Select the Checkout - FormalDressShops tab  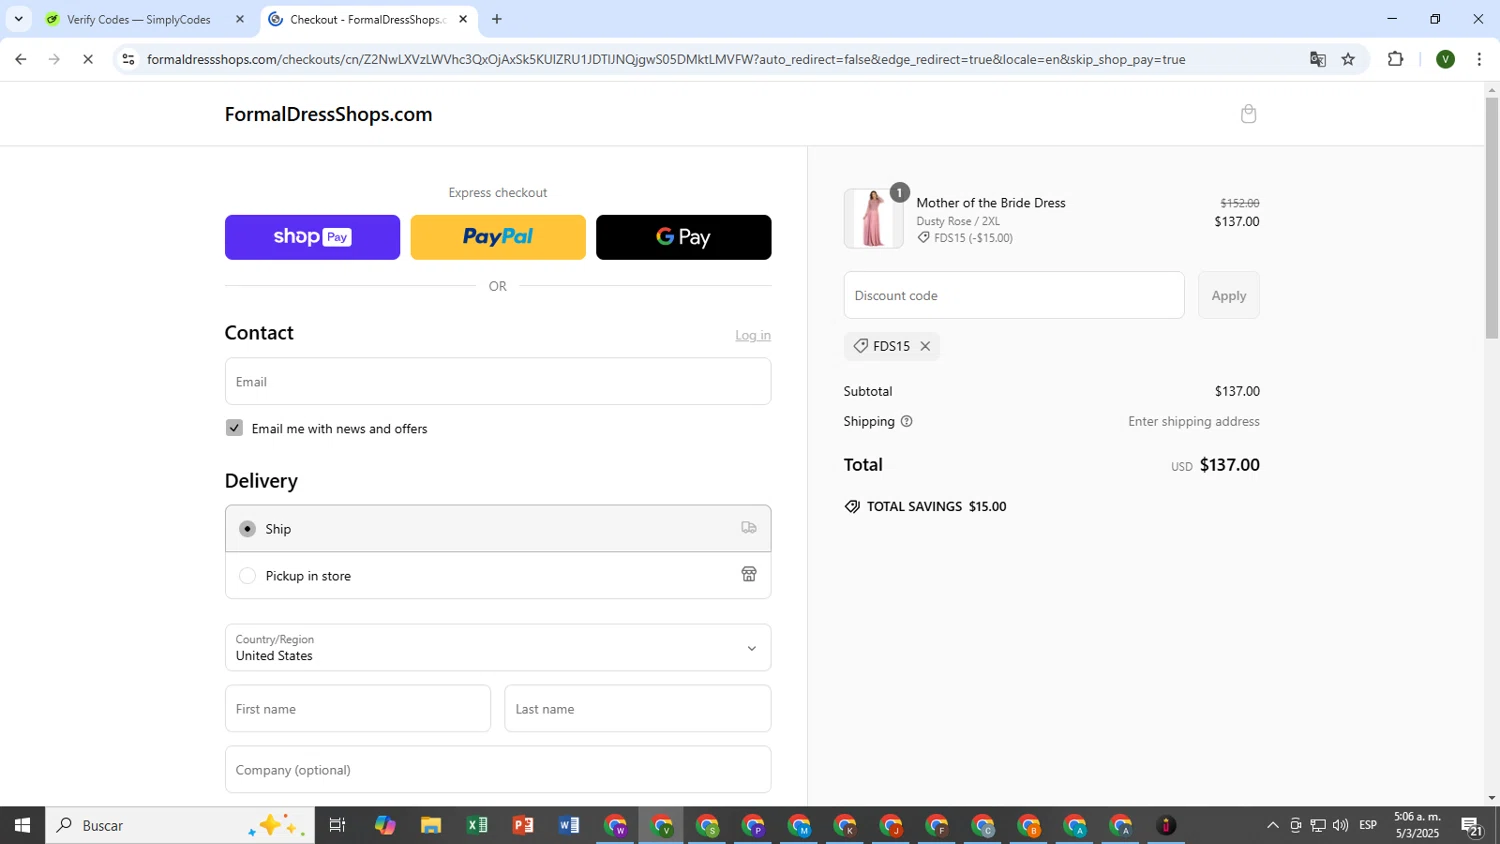368,19
